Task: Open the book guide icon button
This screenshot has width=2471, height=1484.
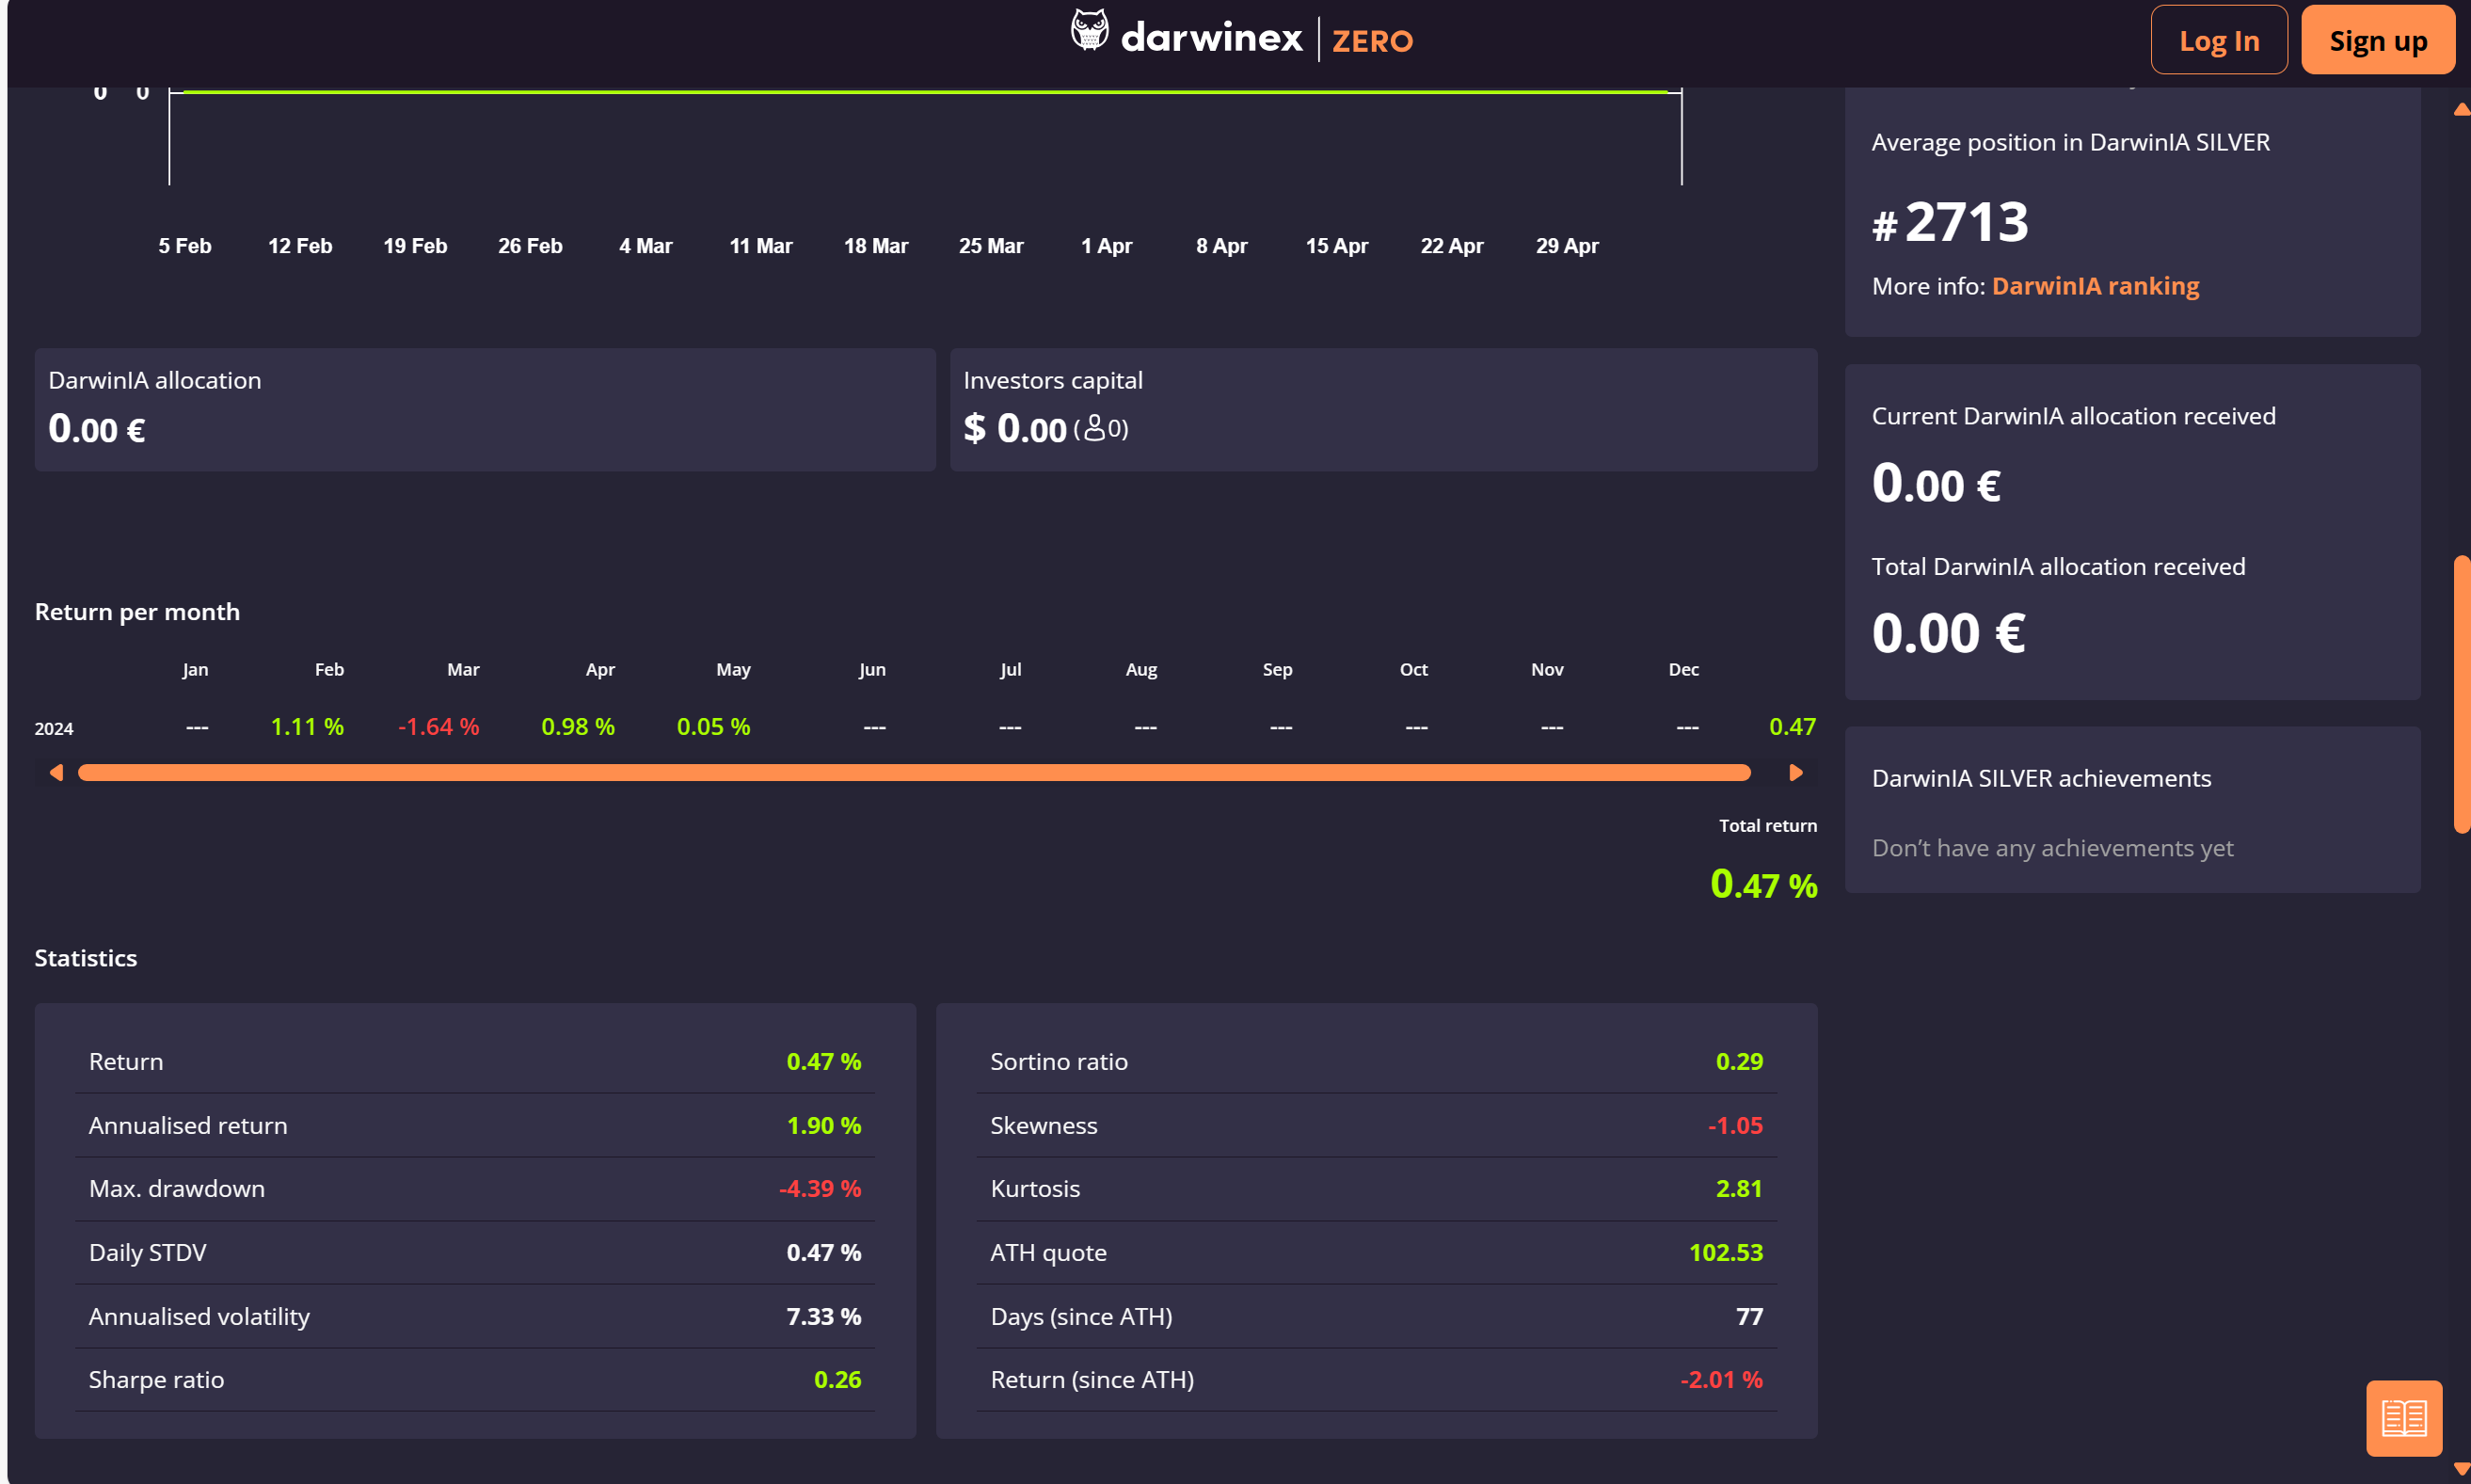Action: [x=2403, y=1417]
